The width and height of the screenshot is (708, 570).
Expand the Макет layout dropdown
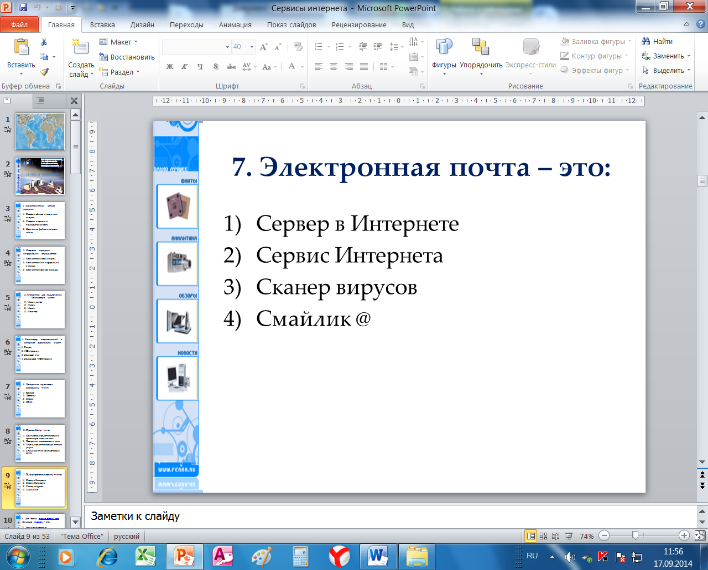point(118,42)
